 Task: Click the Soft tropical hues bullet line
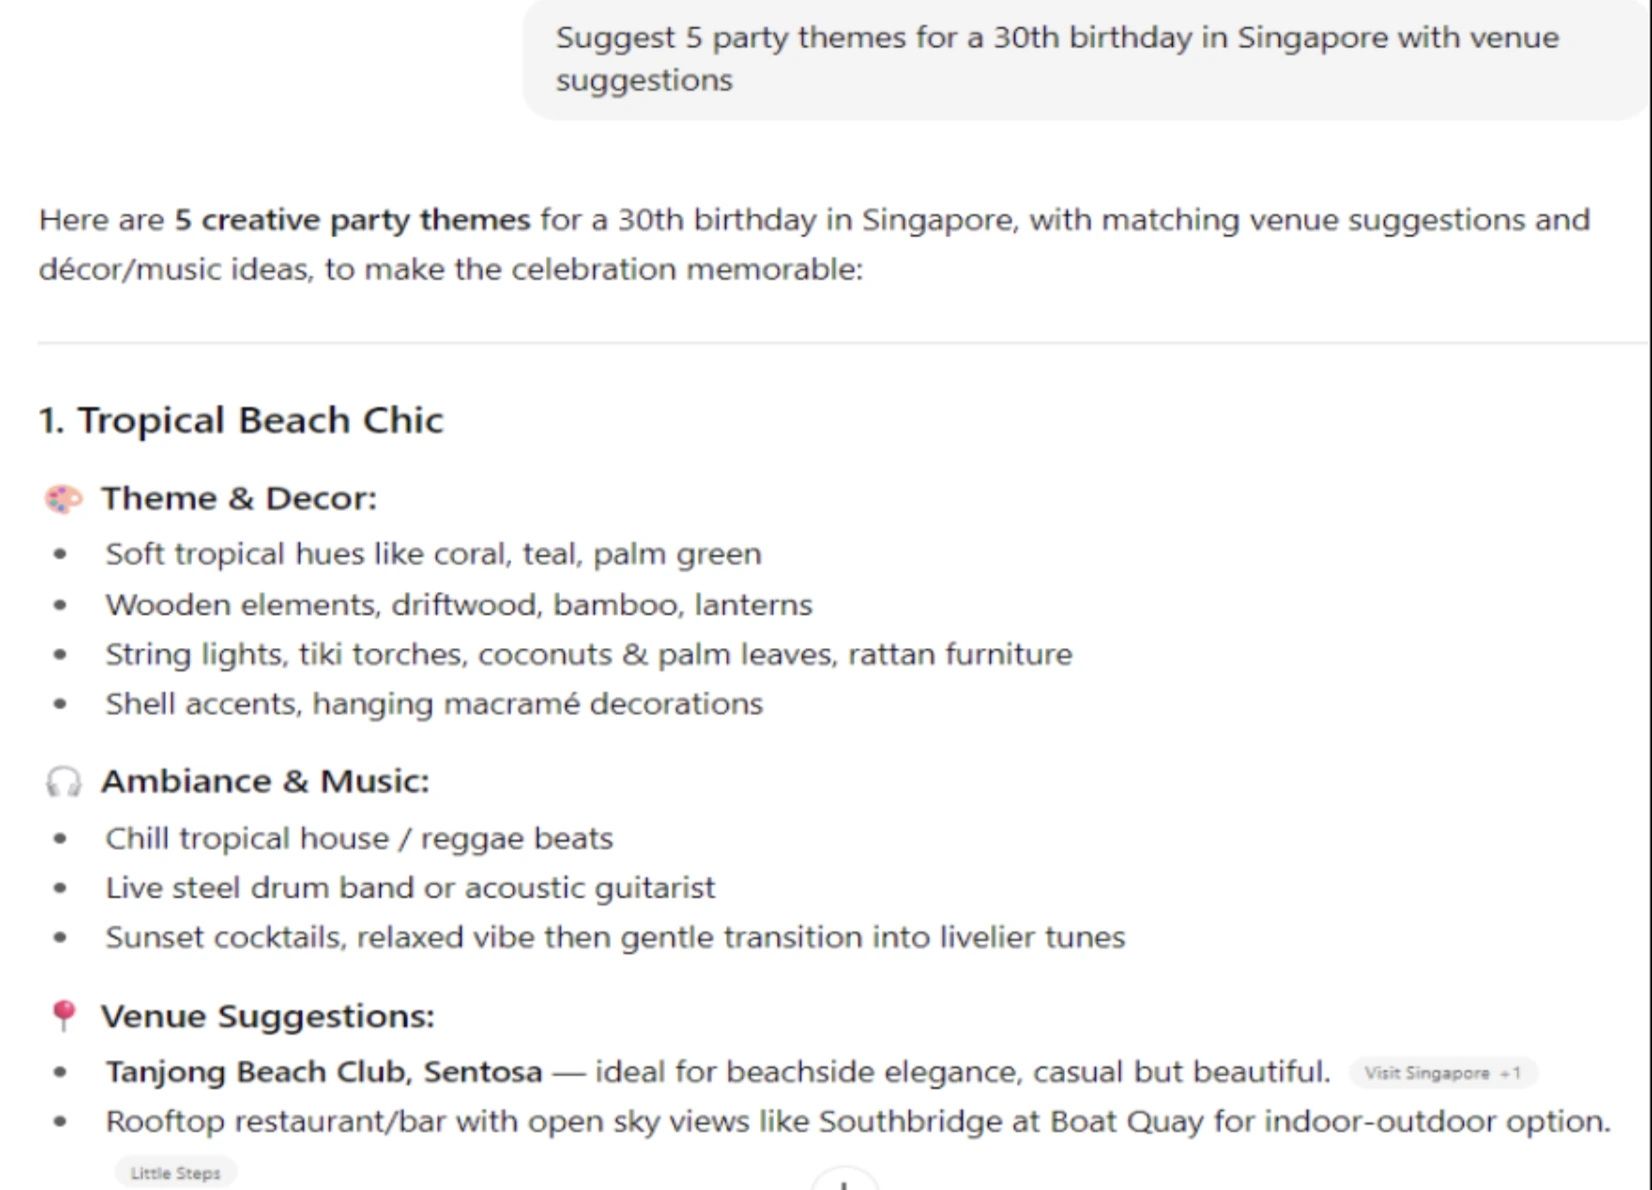click(x=433, y=554)
